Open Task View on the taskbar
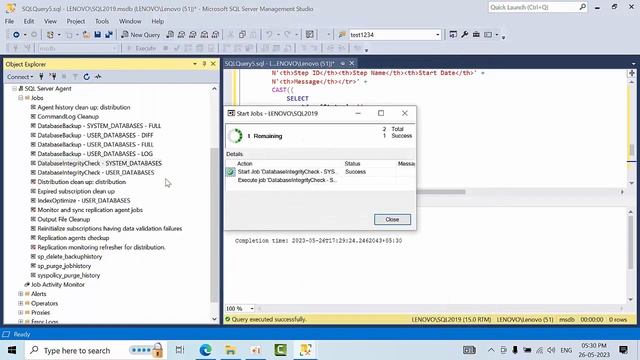 coord(180,350)
